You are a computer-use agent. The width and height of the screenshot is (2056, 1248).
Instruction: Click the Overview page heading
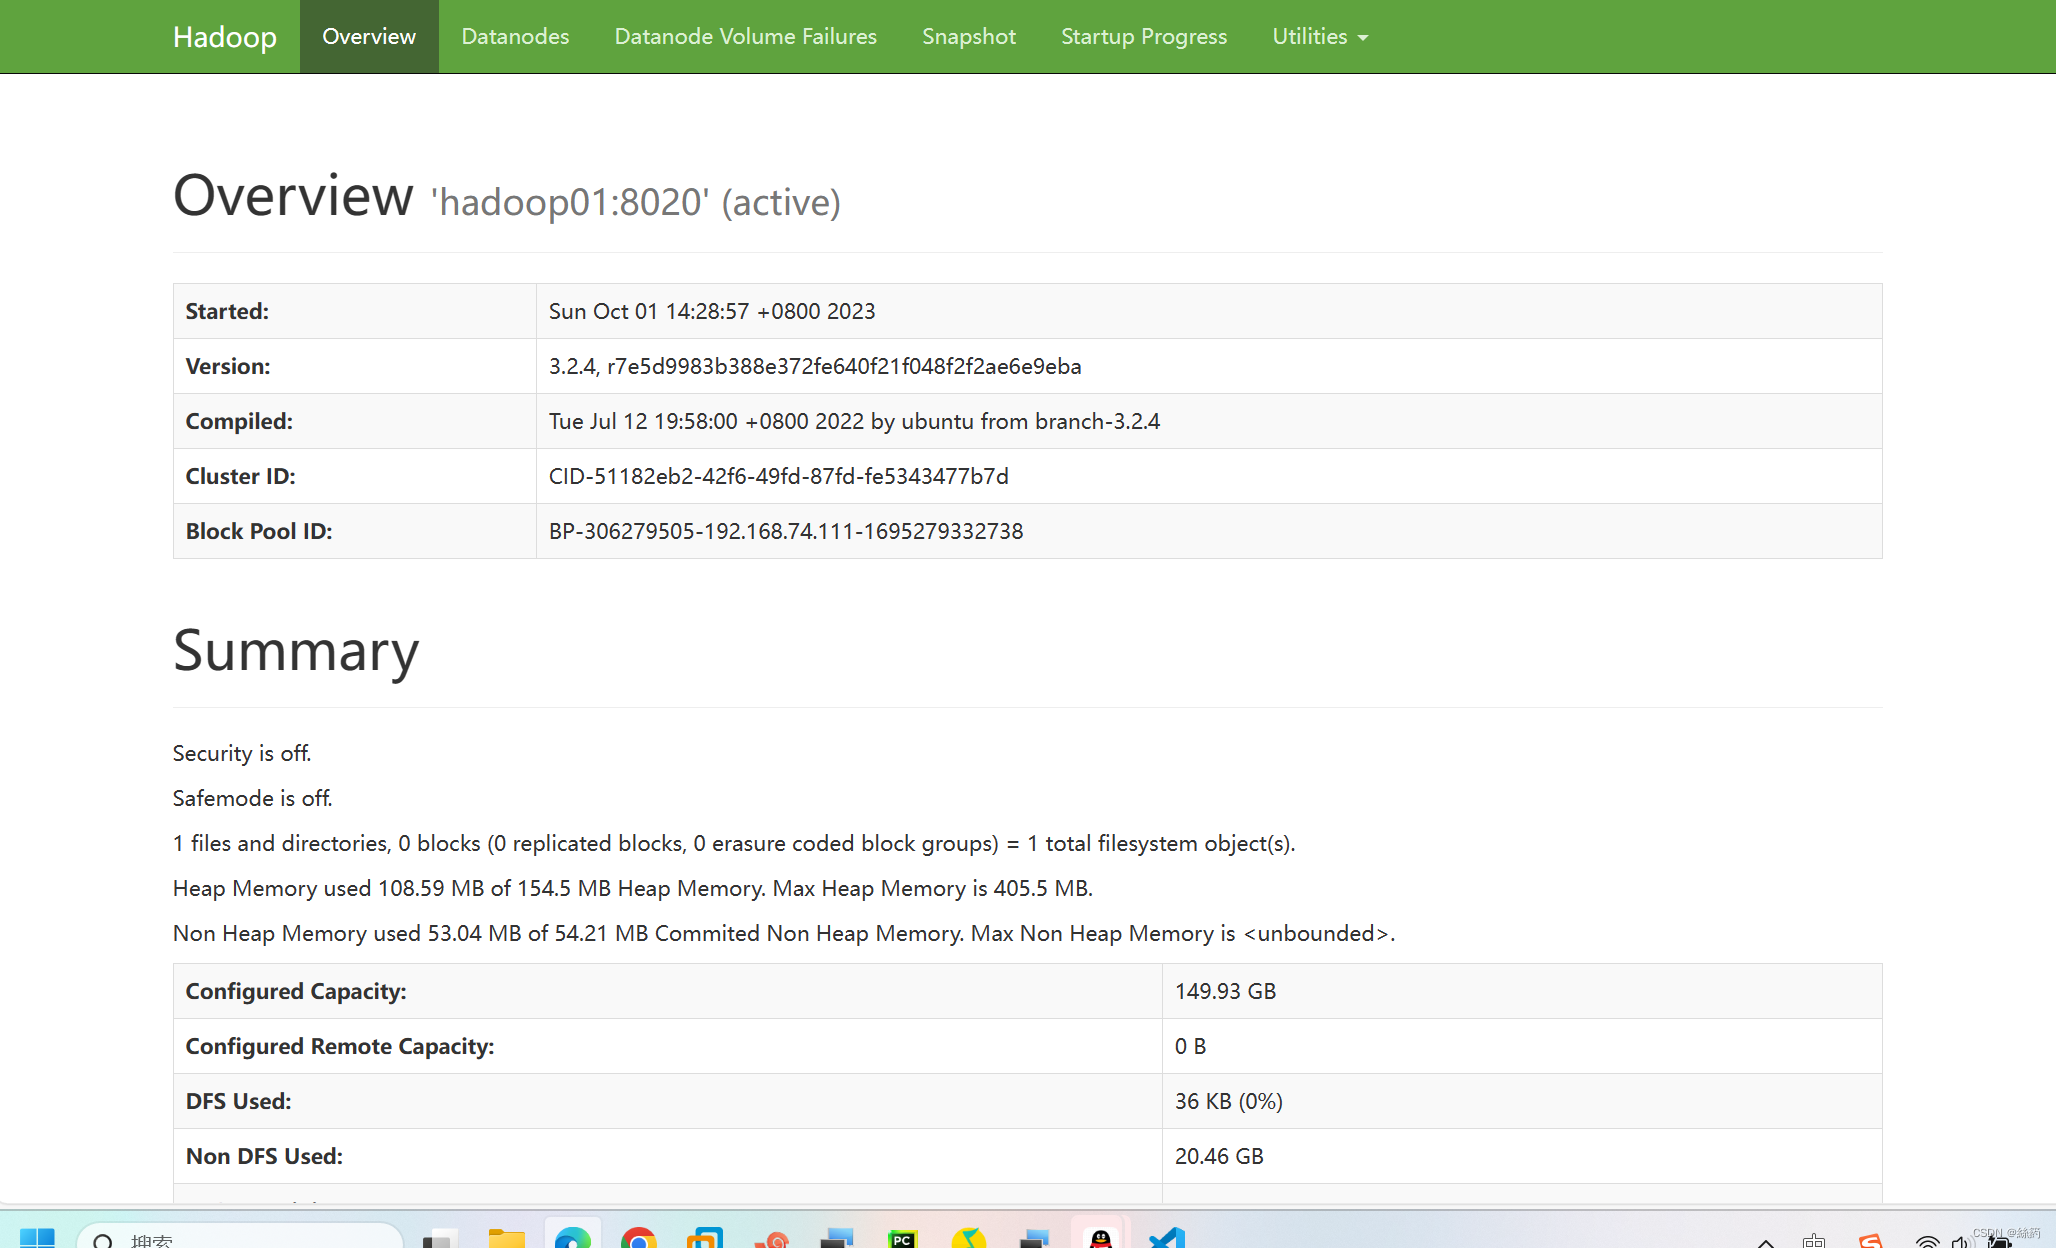pos(293,195)
